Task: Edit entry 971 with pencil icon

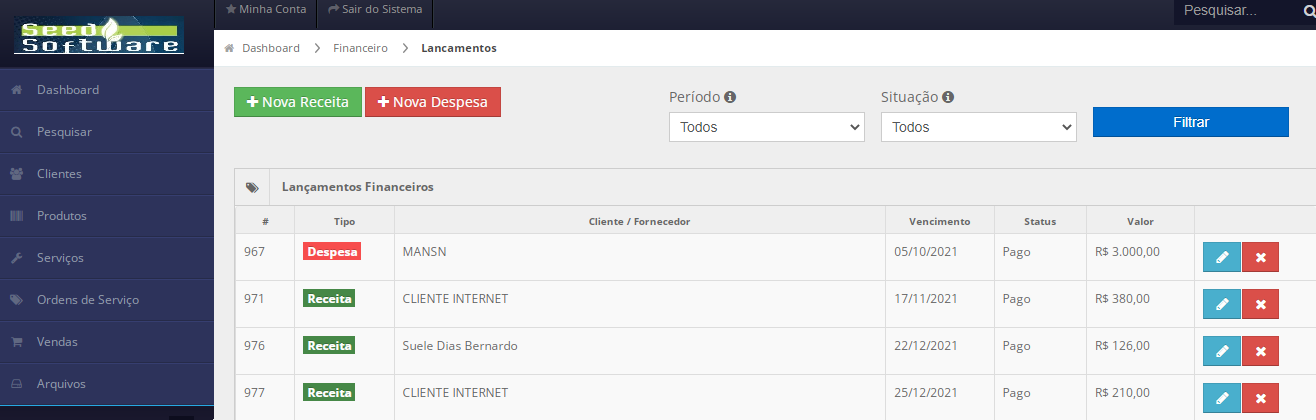Action: click(x=1221, y=304)
